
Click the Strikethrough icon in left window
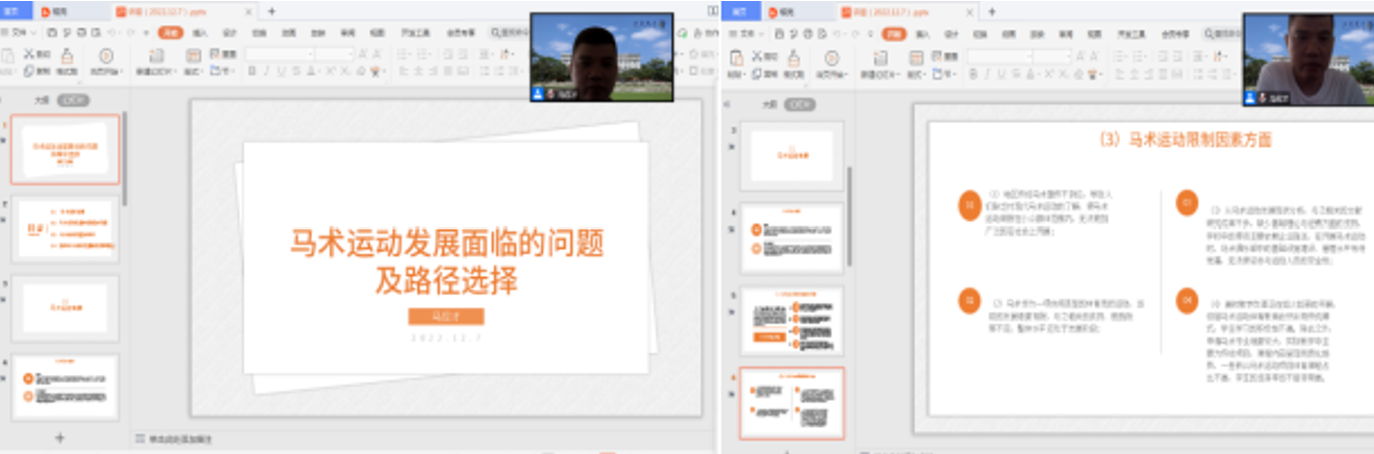[x=296, y=72]
